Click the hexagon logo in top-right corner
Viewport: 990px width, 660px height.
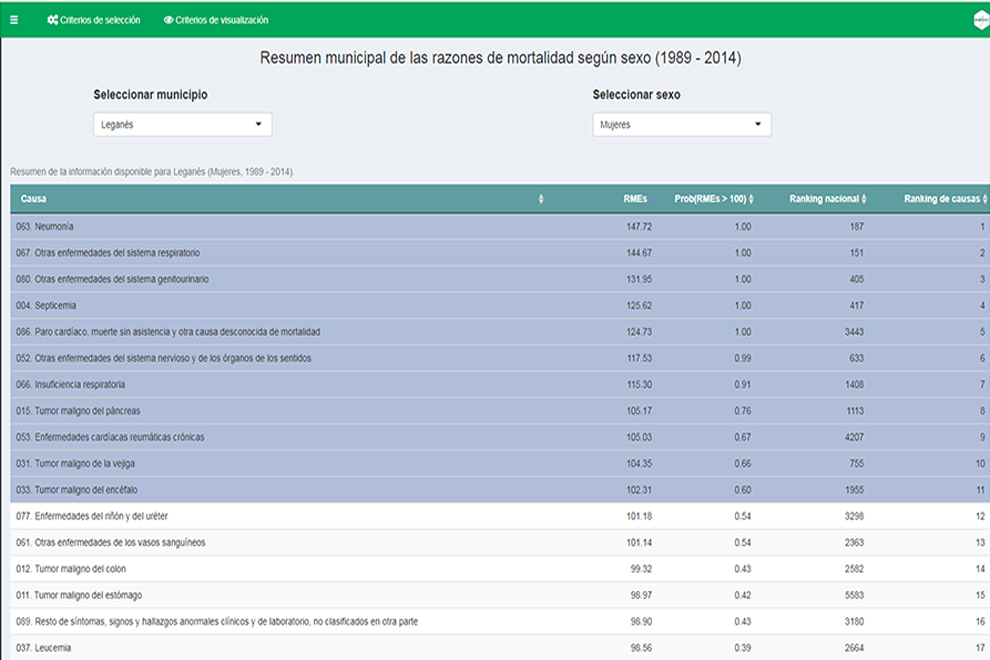pyautogui.click(x=981, y=20)
